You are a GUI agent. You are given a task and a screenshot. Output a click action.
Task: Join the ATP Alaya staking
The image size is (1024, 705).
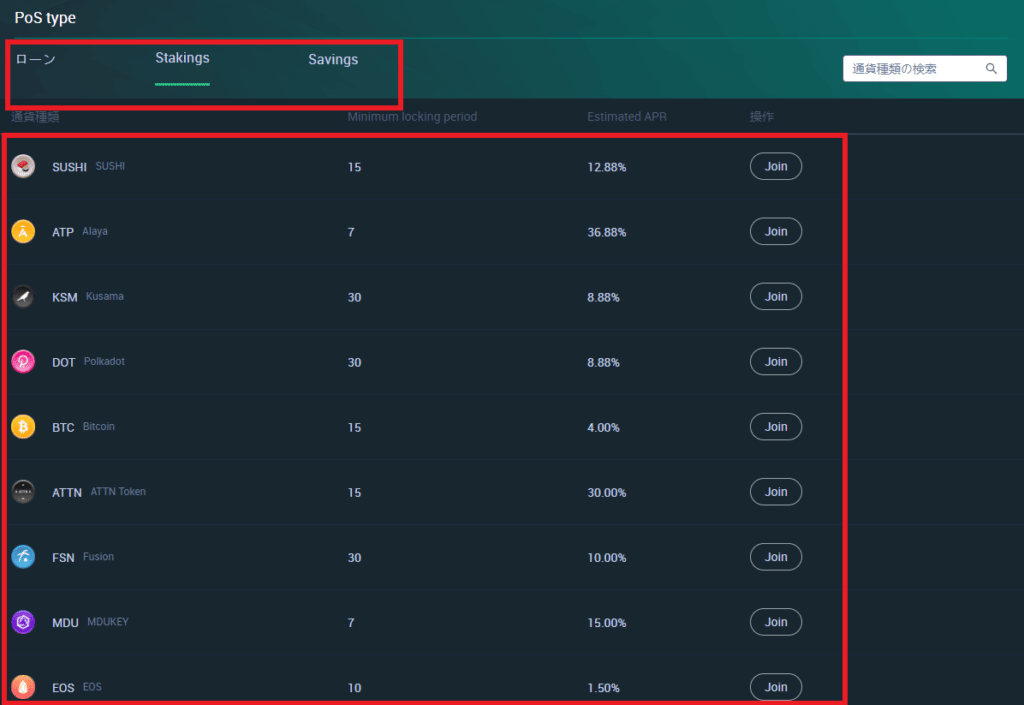776,231
